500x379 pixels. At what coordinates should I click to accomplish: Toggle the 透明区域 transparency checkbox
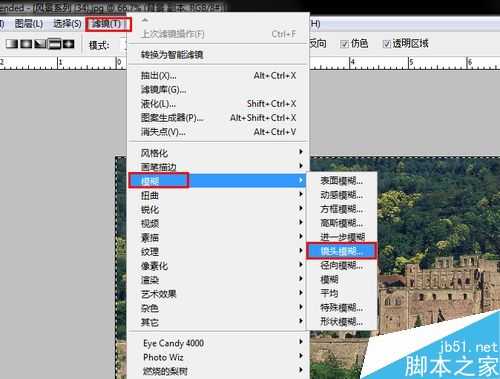point(387,44)
